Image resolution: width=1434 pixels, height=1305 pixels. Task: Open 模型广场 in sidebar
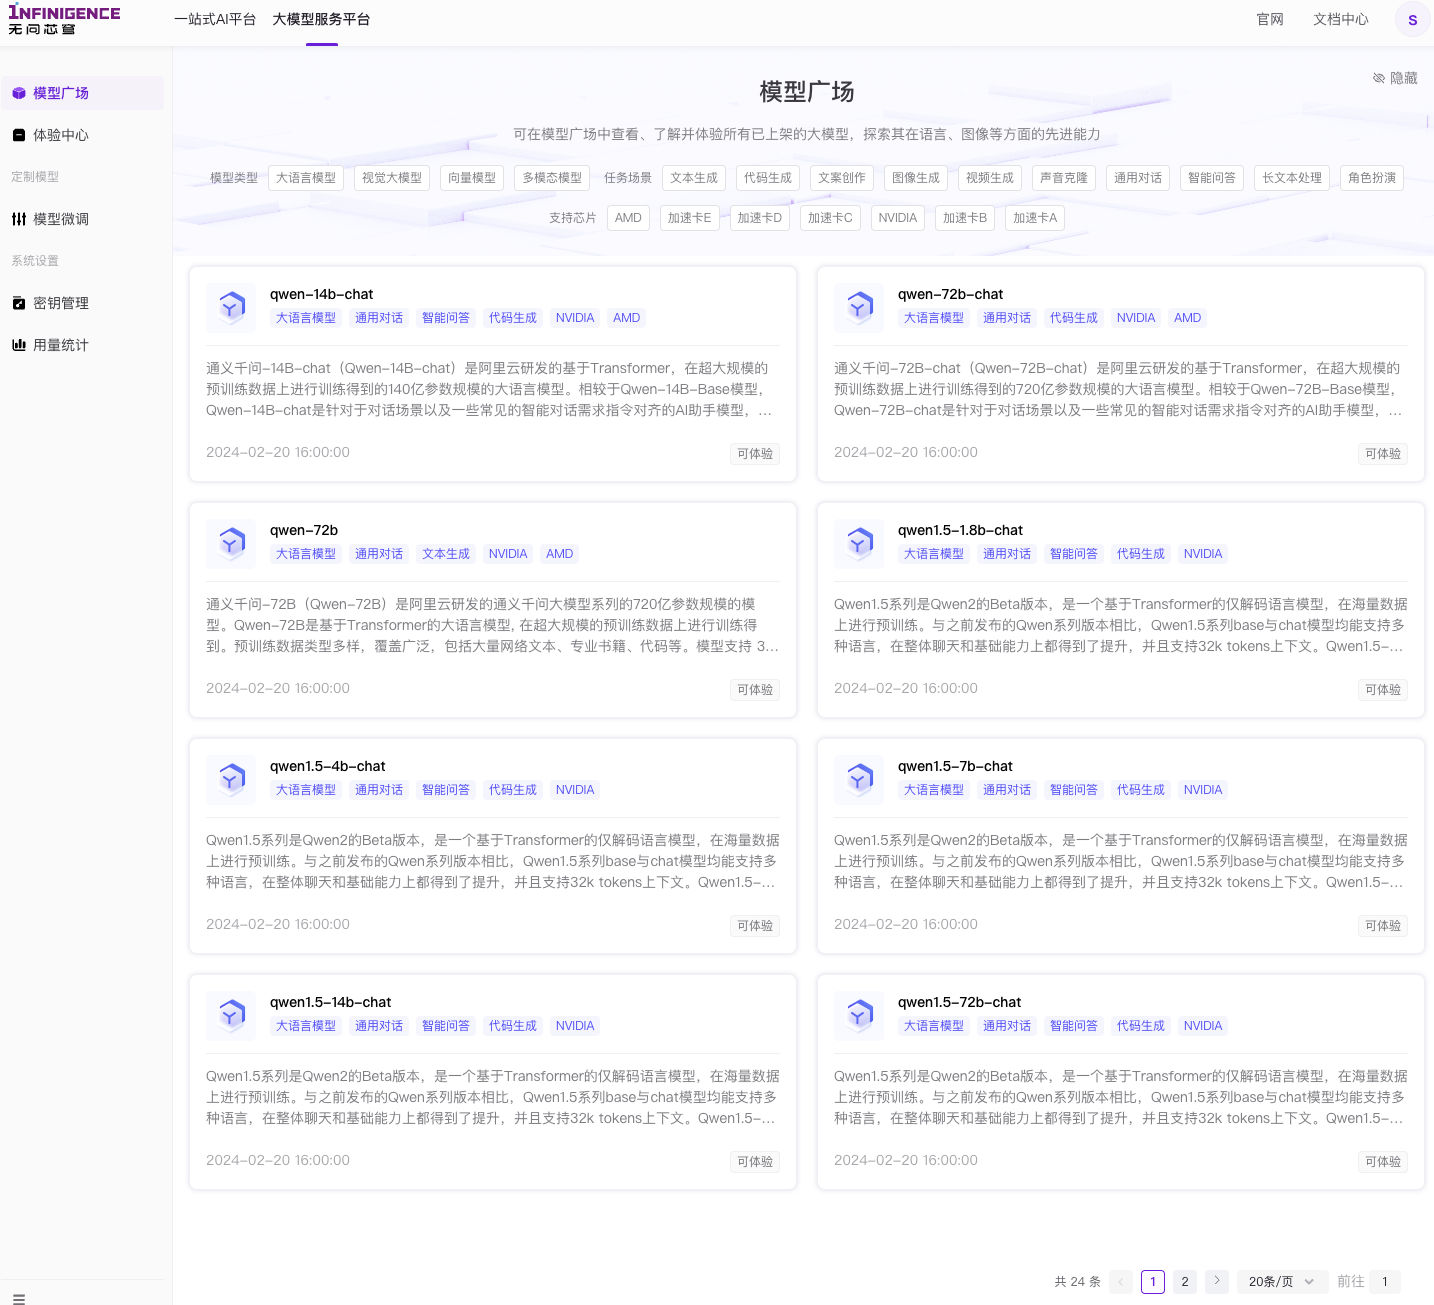pos(82,93)
